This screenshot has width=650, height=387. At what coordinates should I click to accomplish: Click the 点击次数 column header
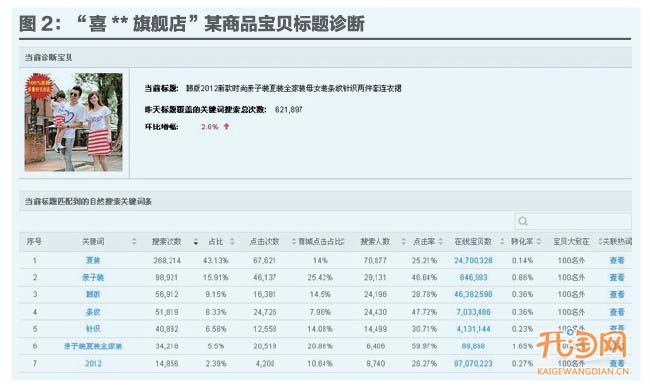(x=264, y=242)
